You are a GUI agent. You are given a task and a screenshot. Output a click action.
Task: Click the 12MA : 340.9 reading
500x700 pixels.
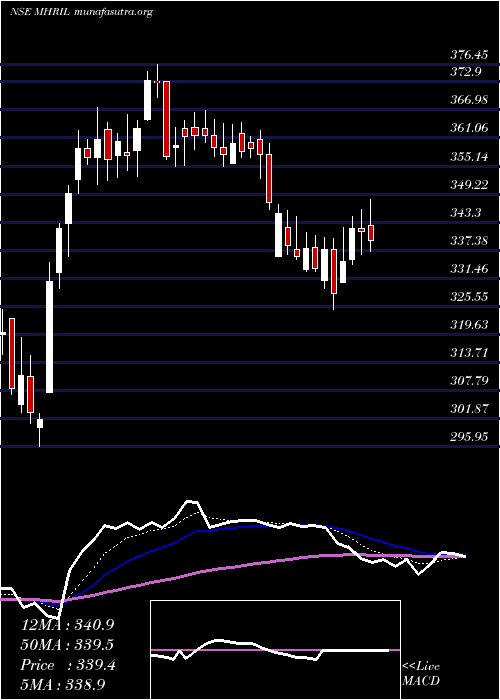[x=68, y=625]
